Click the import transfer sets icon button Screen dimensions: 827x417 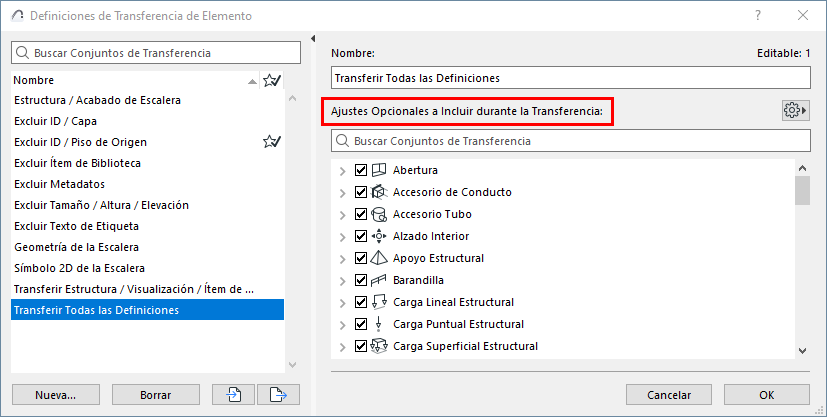[234, 395]
